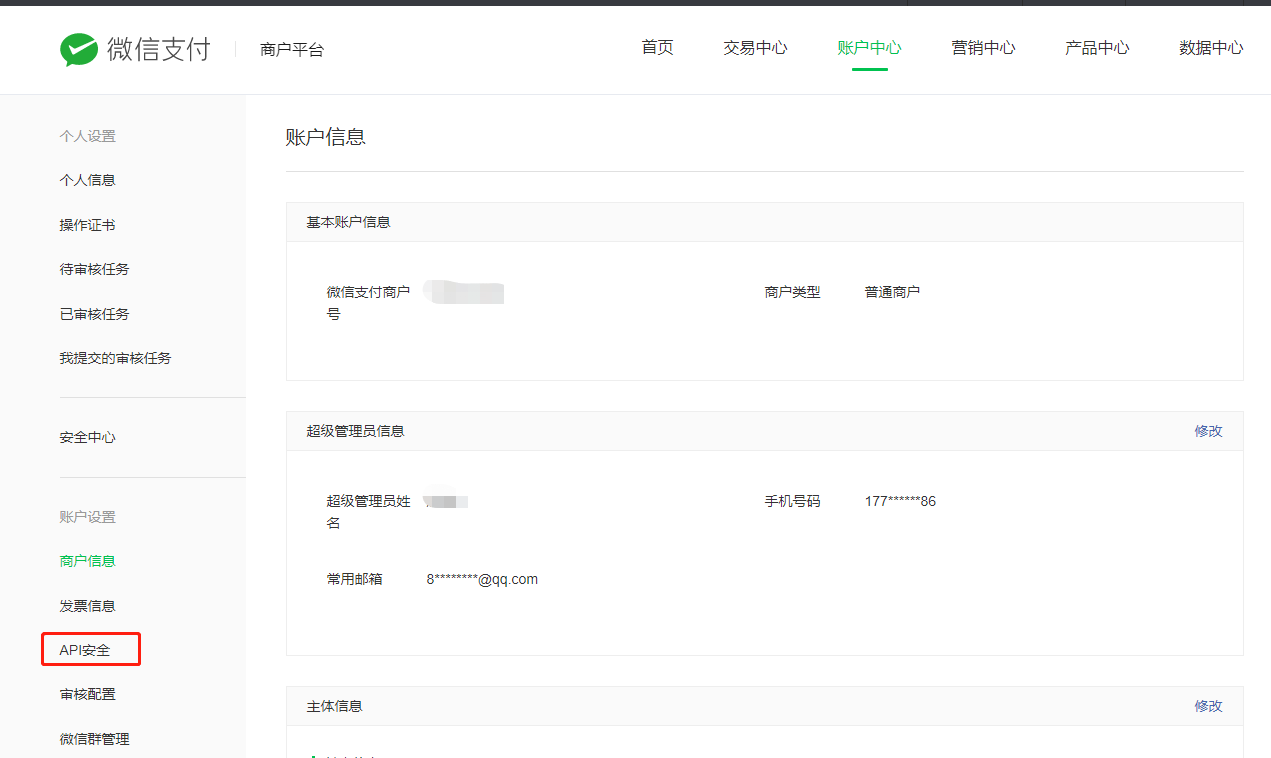Click the WeChat Pay logo icon
1271x758 pixels.
pyautogui.click(x=79, y=49)
